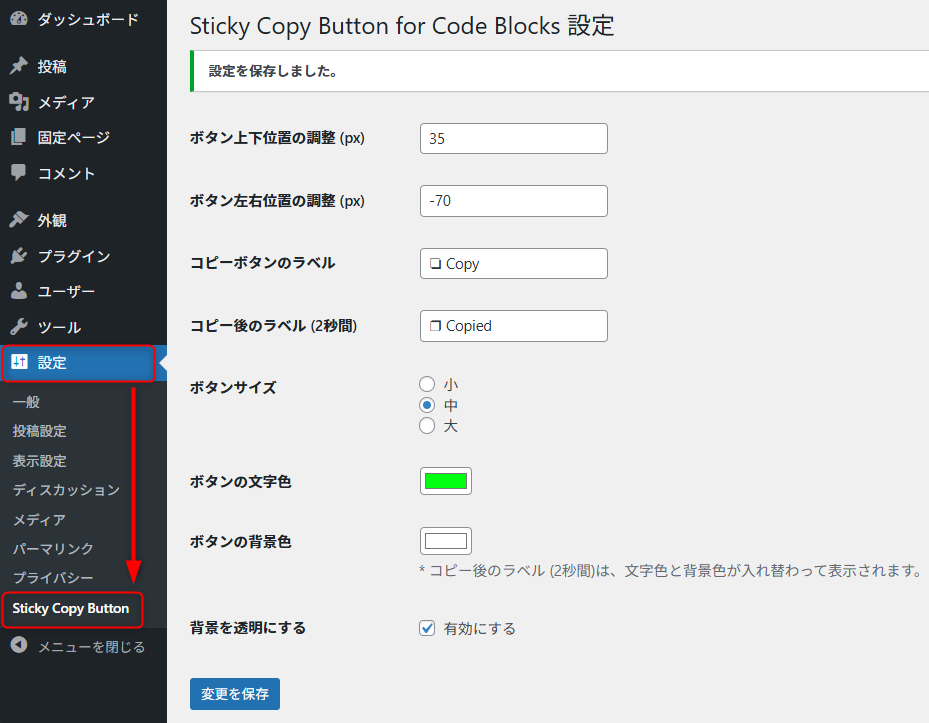Screen dimensions: 929x723
Task: Click the plug icon beside プラグイン
Action: click(x=19, y=255)
